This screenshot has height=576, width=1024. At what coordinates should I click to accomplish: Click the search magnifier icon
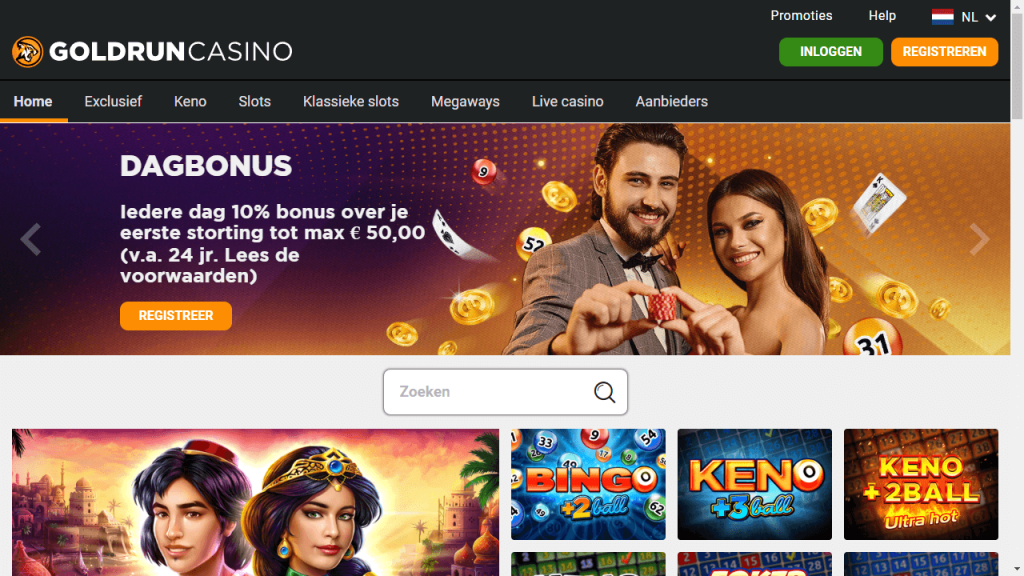604,392
